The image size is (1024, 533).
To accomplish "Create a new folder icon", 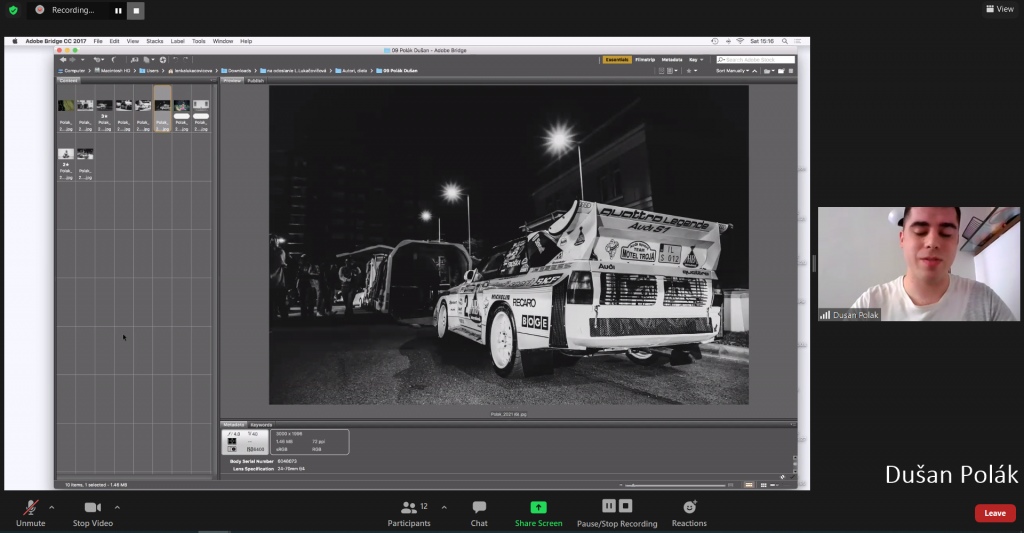I will [x=781, y=71].
